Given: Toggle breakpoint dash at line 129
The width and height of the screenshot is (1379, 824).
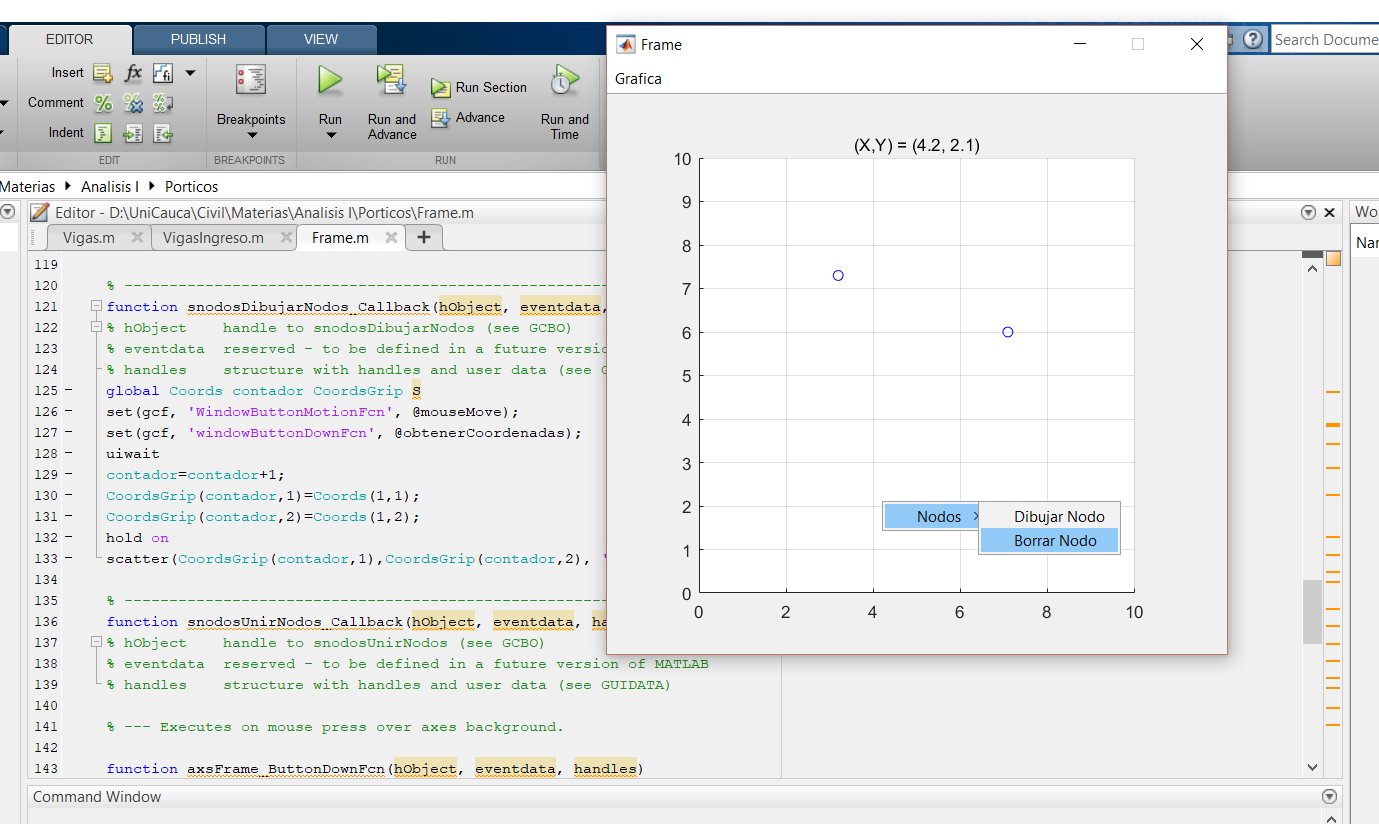Looking at the screenshot, I should point(68,475).
